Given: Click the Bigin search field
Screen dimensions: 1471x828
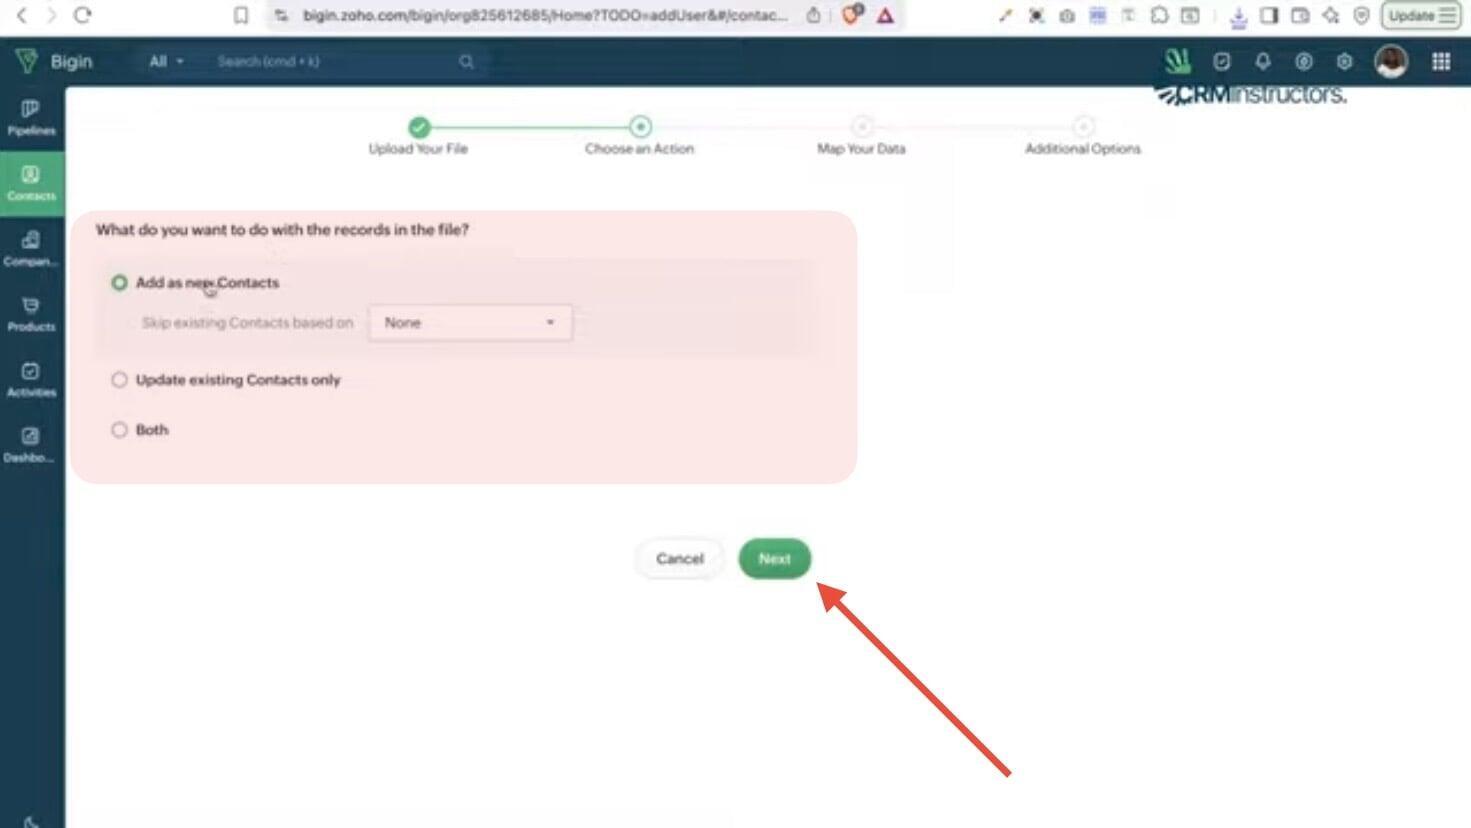Looking at the screenshot, I should click(x=335, y=62).
